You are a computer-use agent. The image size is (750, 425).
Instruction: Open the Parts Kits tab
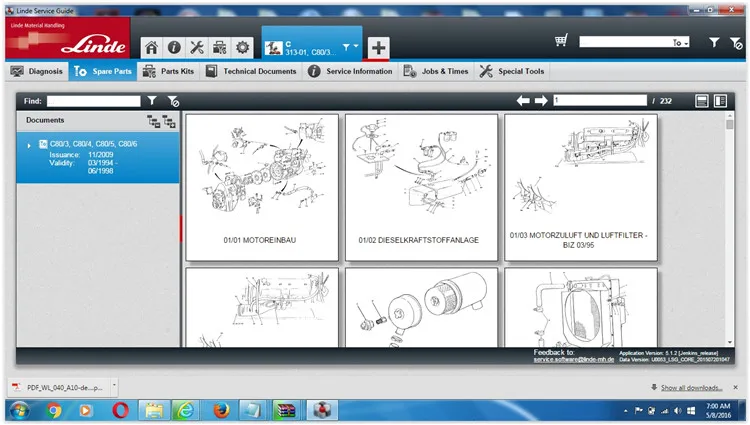tap(168, 71)
